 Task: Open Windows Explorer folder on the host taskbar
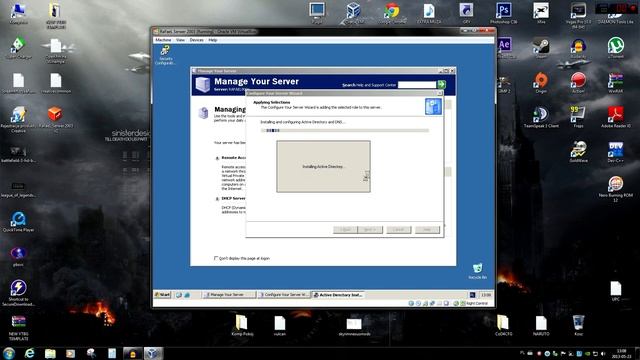(50, 353)
